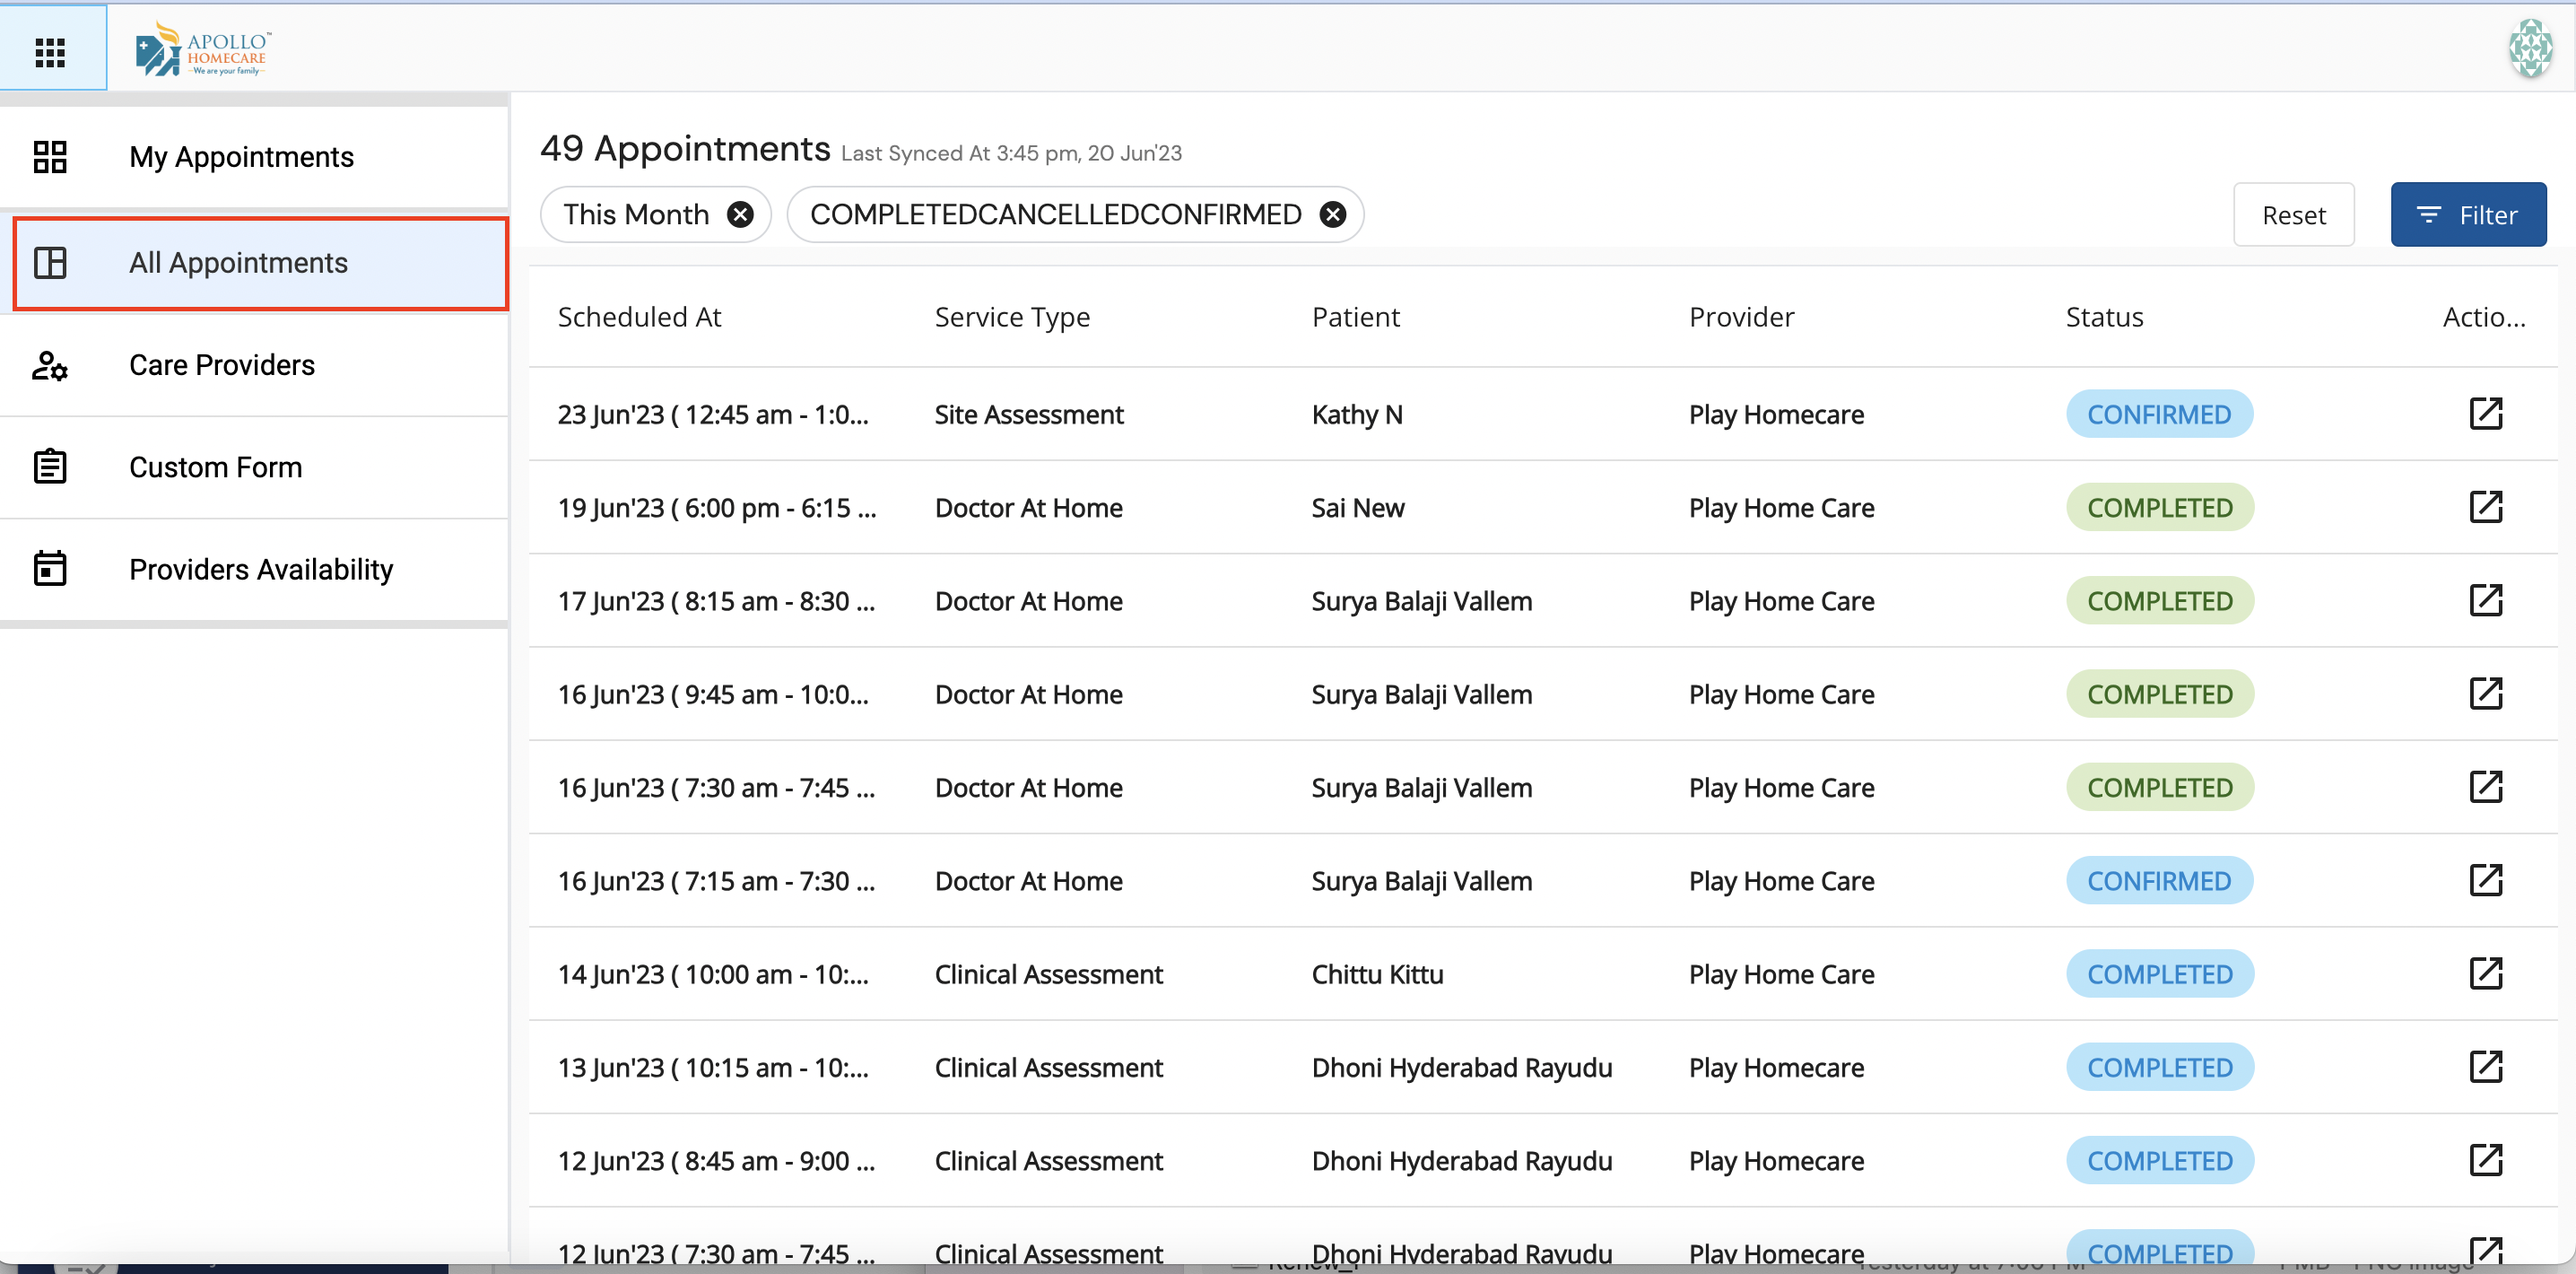Image resolution: width=2576 pixels, height=1274 pixels.
Task: Open the Providers Availability menu item
Action: coord(261,568)
